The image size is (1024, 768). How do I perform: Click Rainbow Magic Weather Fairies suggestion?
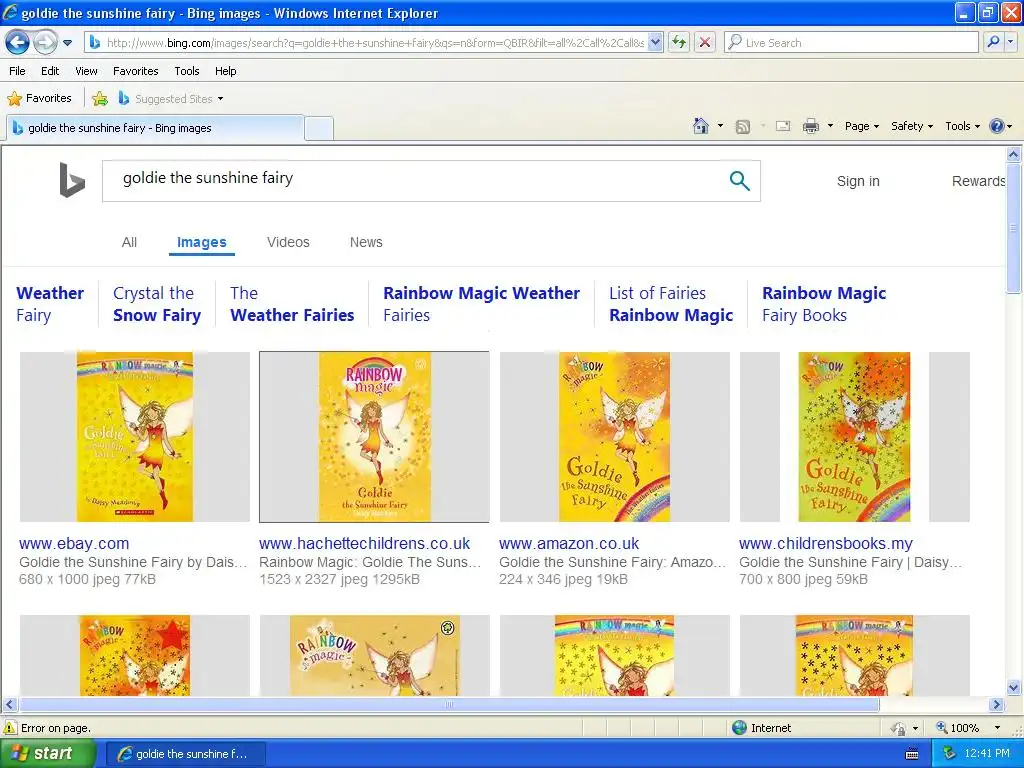point(481,304)
